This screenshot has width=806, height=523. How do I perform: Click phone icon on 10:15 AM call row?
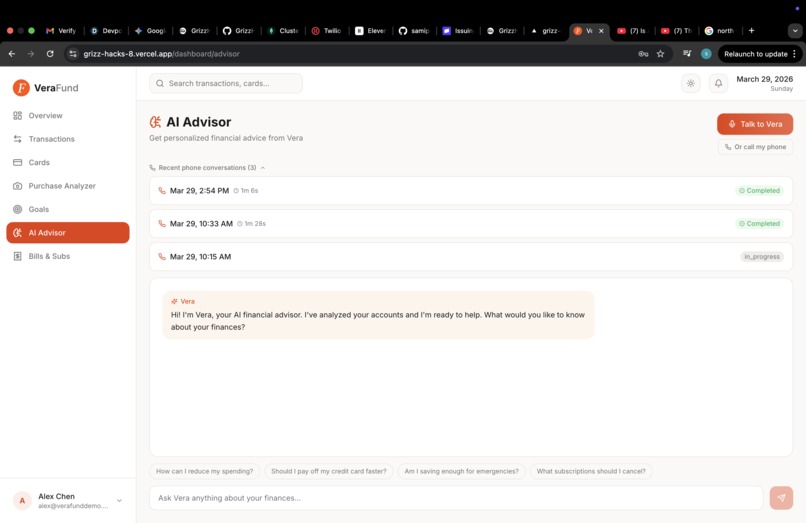[x=162, y=257]
